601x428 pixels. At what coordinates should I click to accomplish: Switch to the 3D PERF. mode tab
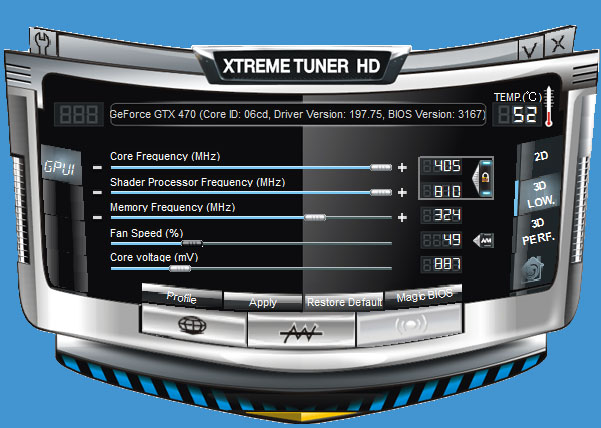click(x=538, y=232)
